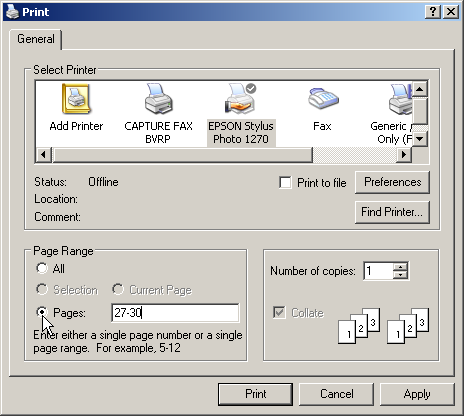Image resolution: width=464 pixels, height=416 pixels.
Task: Click the Offline status text
Action: click(x=103, y=182)
